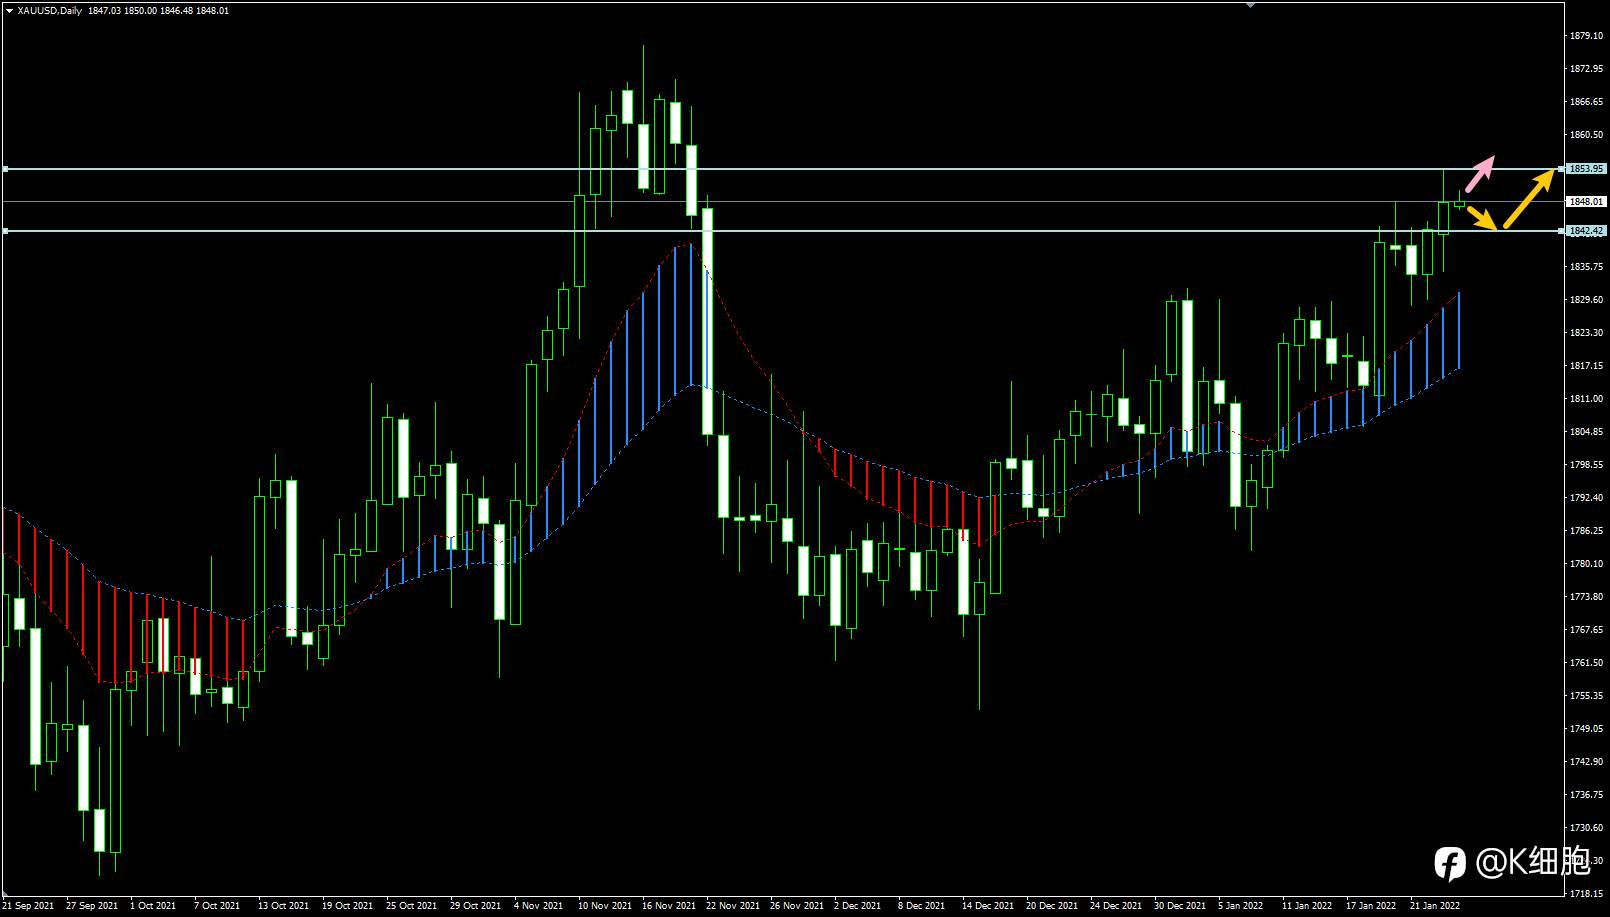This screenshot has height=917, width=1610.
Task: Click the XAUUSD,Daily chart title
Action: tap(50, 11)
